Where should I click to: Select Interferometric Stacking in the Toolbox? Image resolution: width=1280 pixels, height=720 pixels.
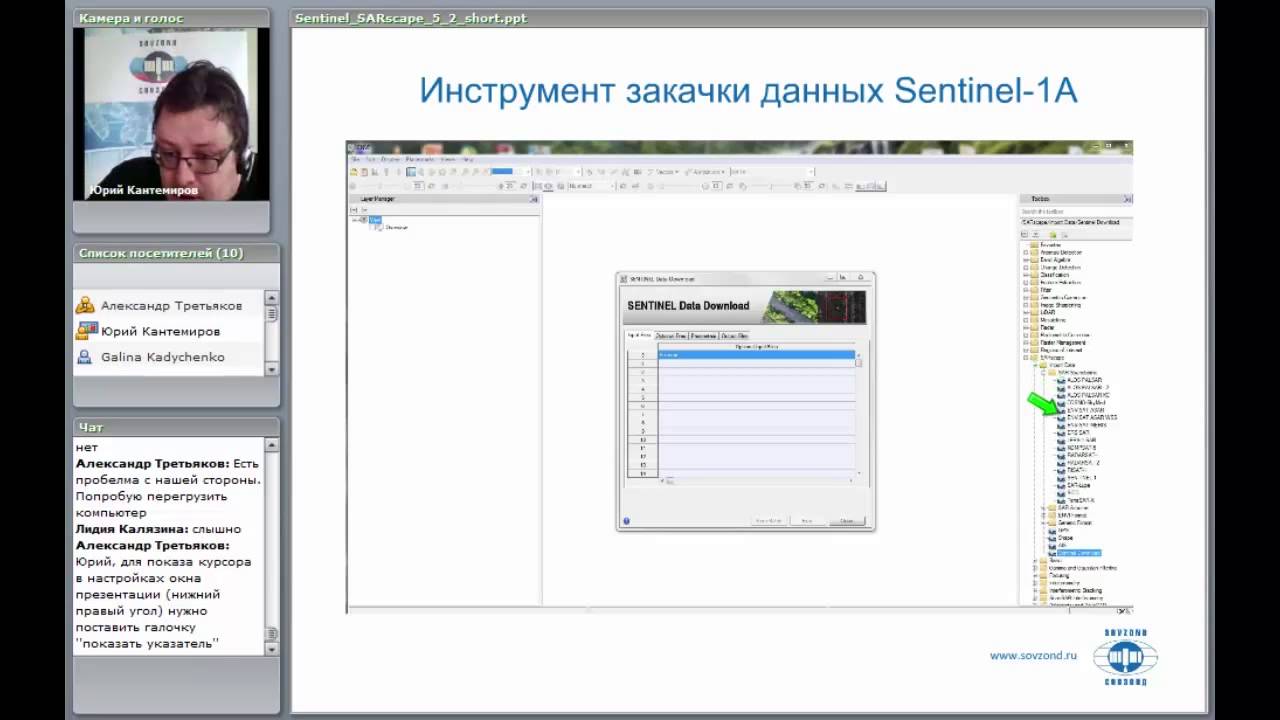click(x=1075, y=591)
